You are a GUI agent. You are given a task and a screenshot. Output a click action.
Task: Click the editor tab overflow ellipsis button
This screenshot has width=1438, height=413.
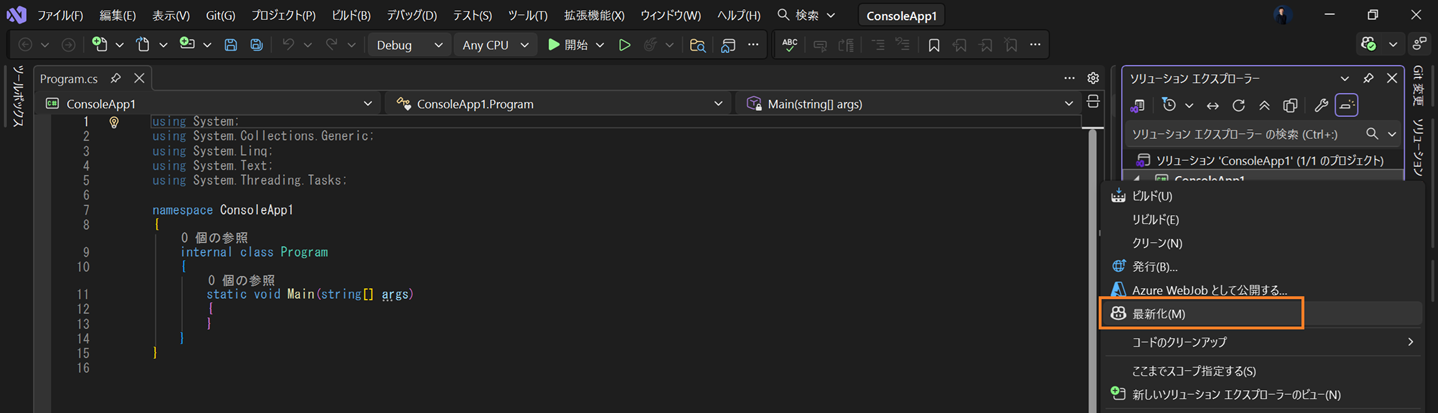1069,78
